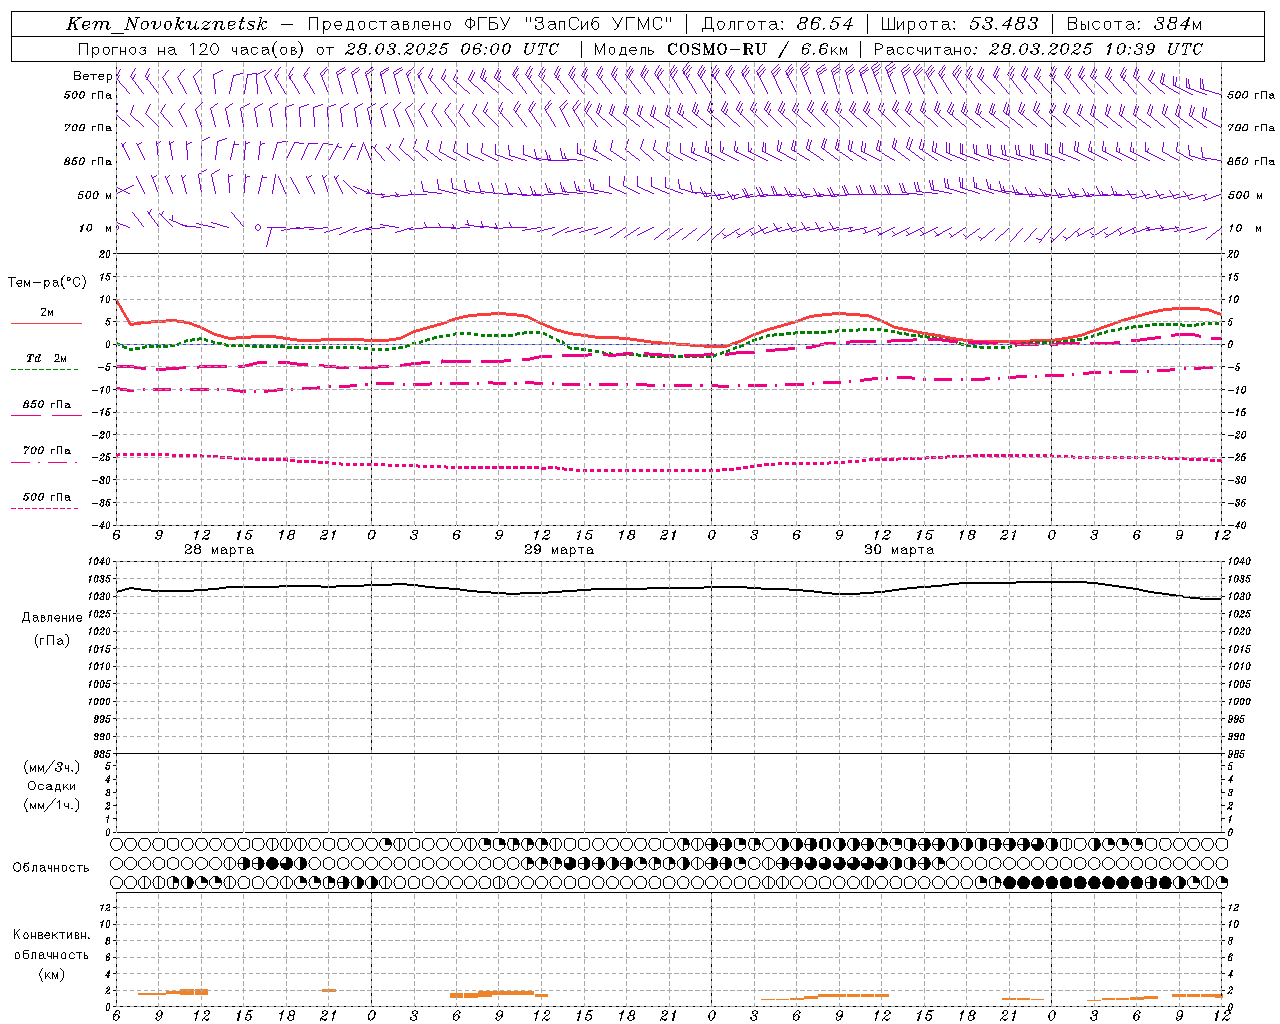The image size is (1280, 1024).
Task: Click the '29 марта' date label
Action: coord(559,550)
